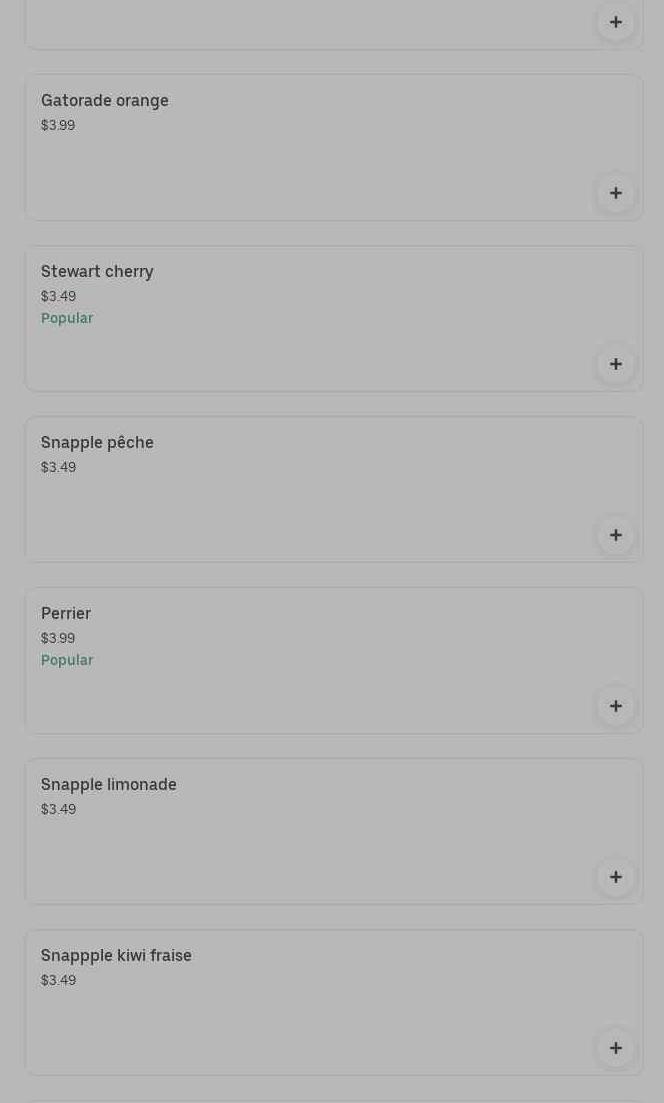Click plus button above Gatorade orange card

pyautogui.click(x=616, y=22)
